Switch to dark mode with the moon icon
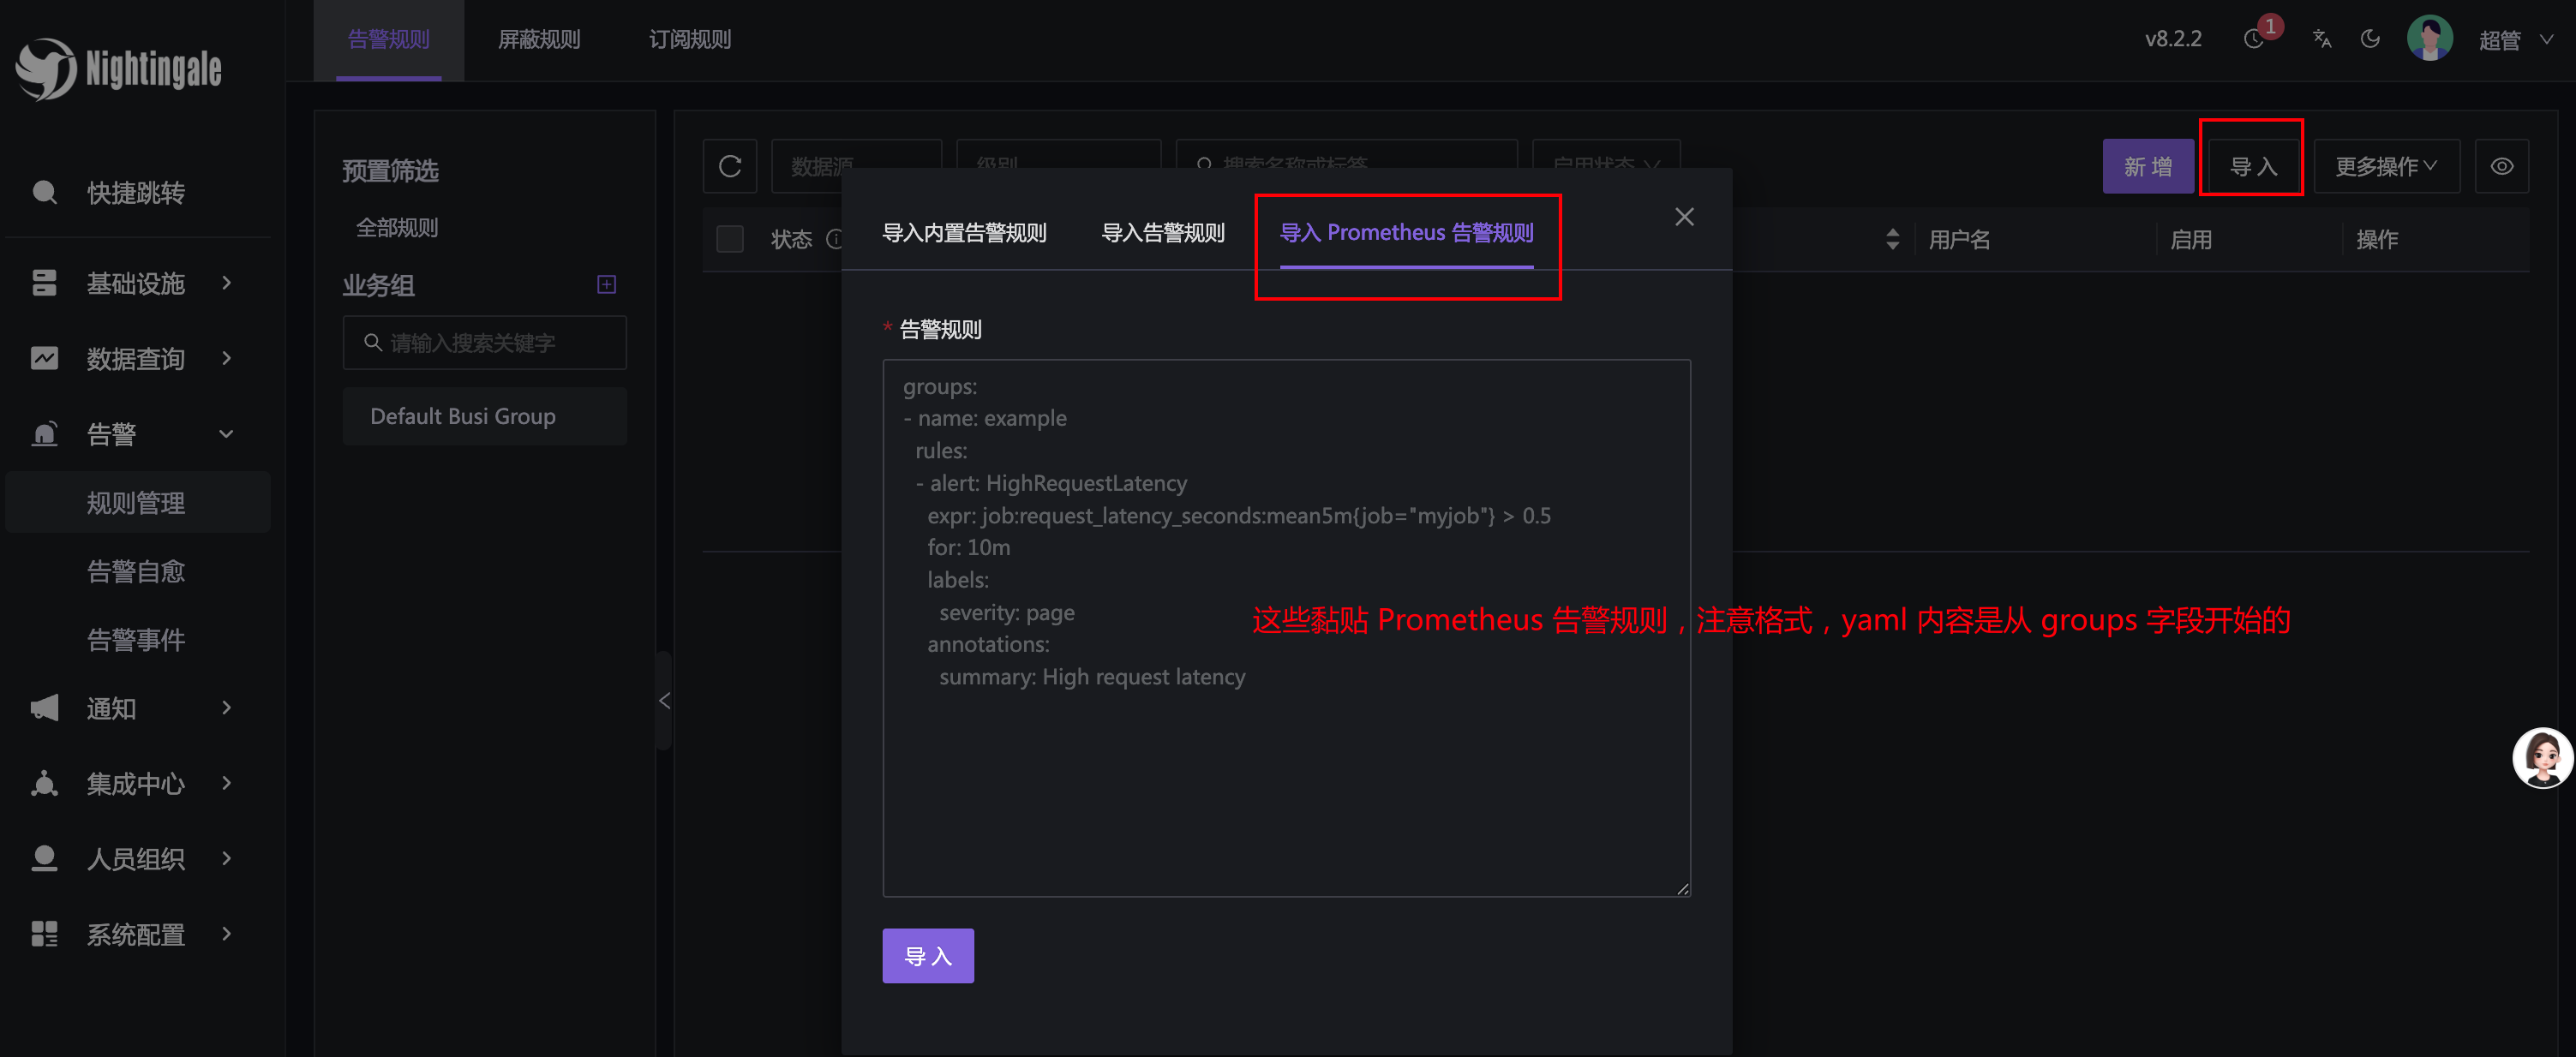Viewport: 2576px width, 1057px height. coord(2369,39)
